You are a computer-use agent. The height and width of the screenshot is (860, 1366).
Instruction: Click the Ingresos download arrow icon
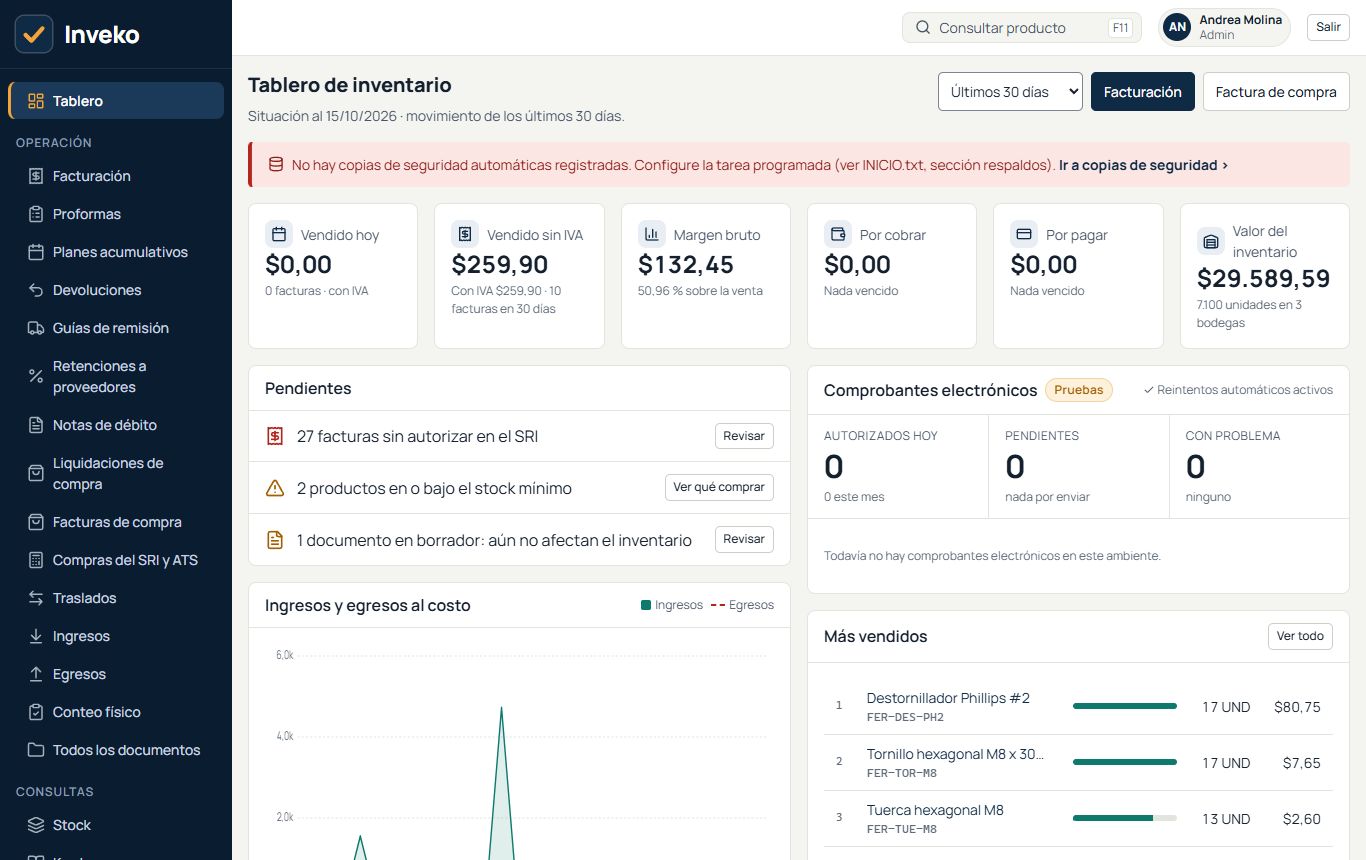[x=36, y=636]
